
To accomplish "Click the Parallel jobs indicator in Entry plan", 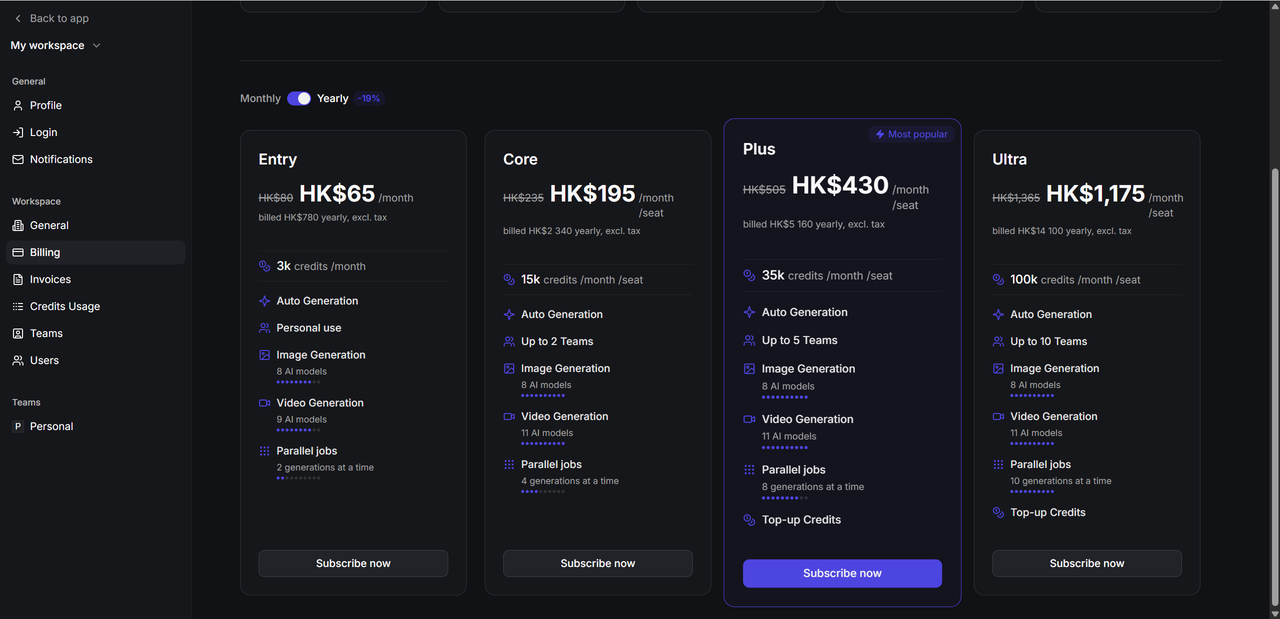I will [298, 478].
